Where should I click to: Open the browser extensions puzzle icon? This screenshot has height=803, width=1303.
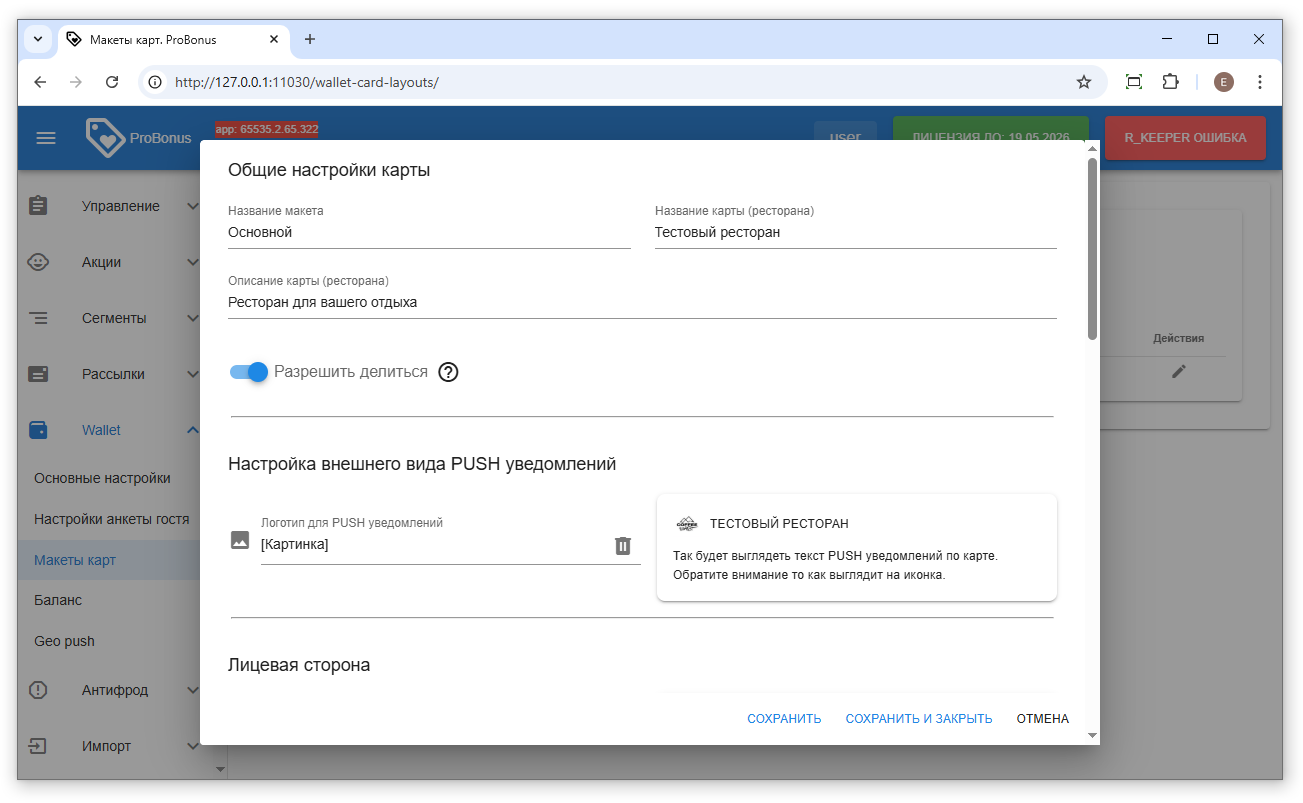click(1170, 82)
